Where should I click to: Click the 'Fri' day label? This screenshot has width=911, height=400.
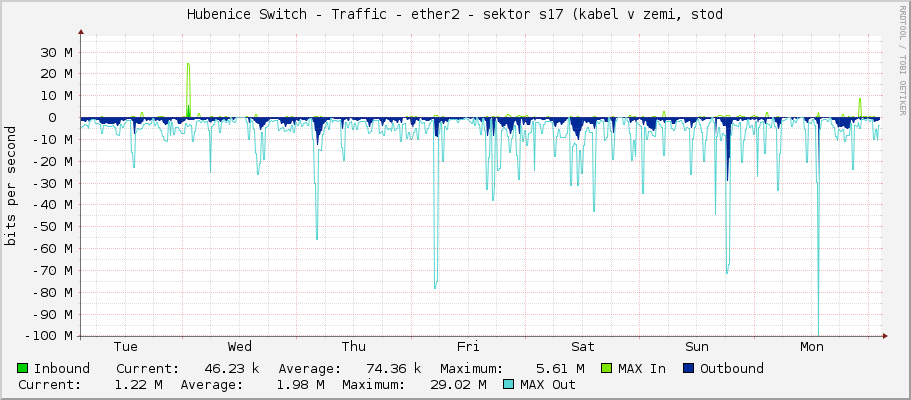tap(468, 347)
